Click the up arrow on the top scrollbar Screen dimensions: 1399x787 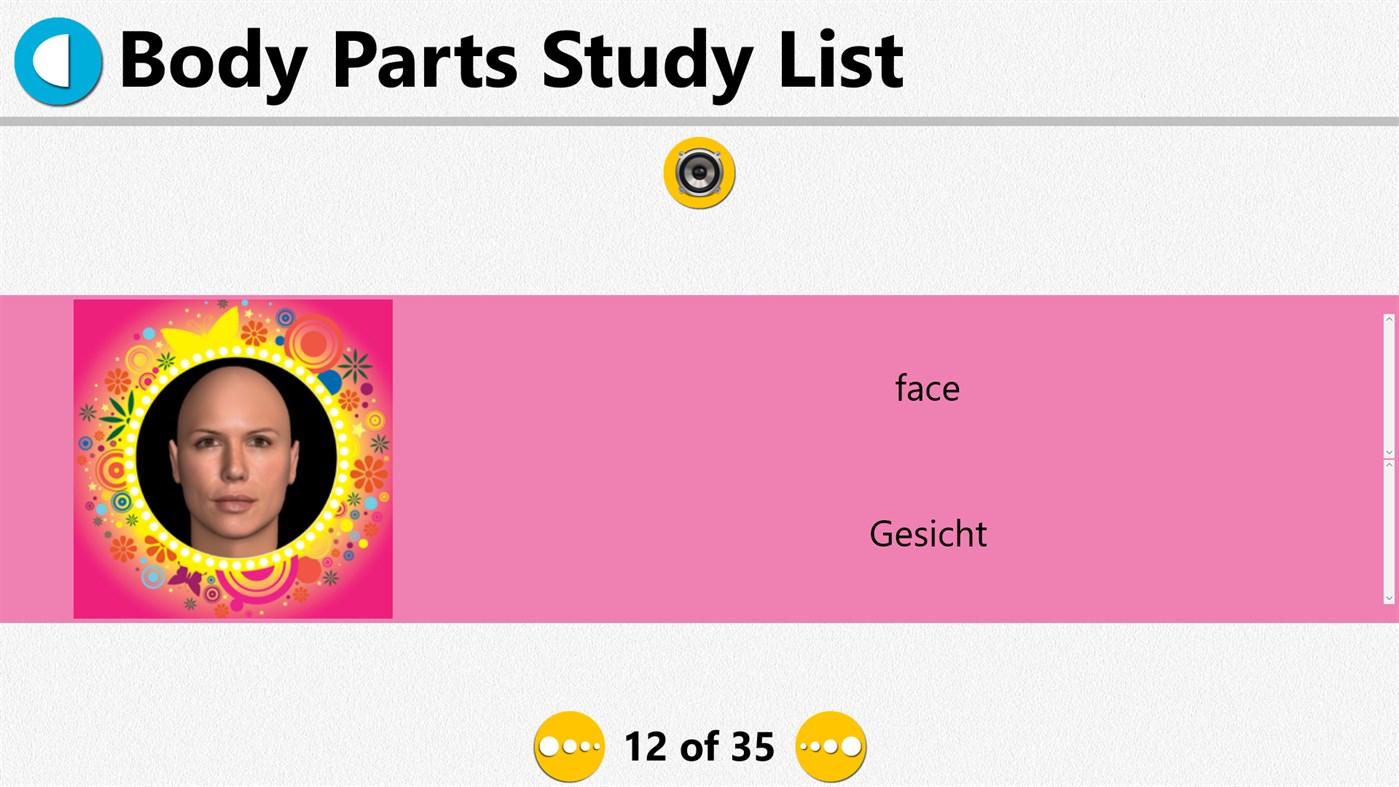[x=1388, y=318]
